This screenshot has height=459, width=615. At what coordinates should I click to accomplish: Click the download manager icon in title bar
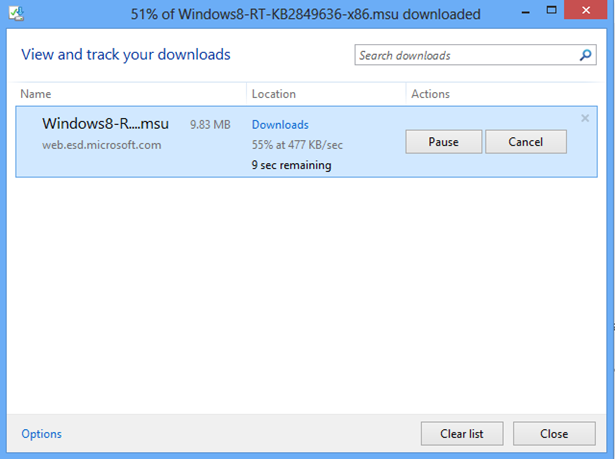(16, 14)
